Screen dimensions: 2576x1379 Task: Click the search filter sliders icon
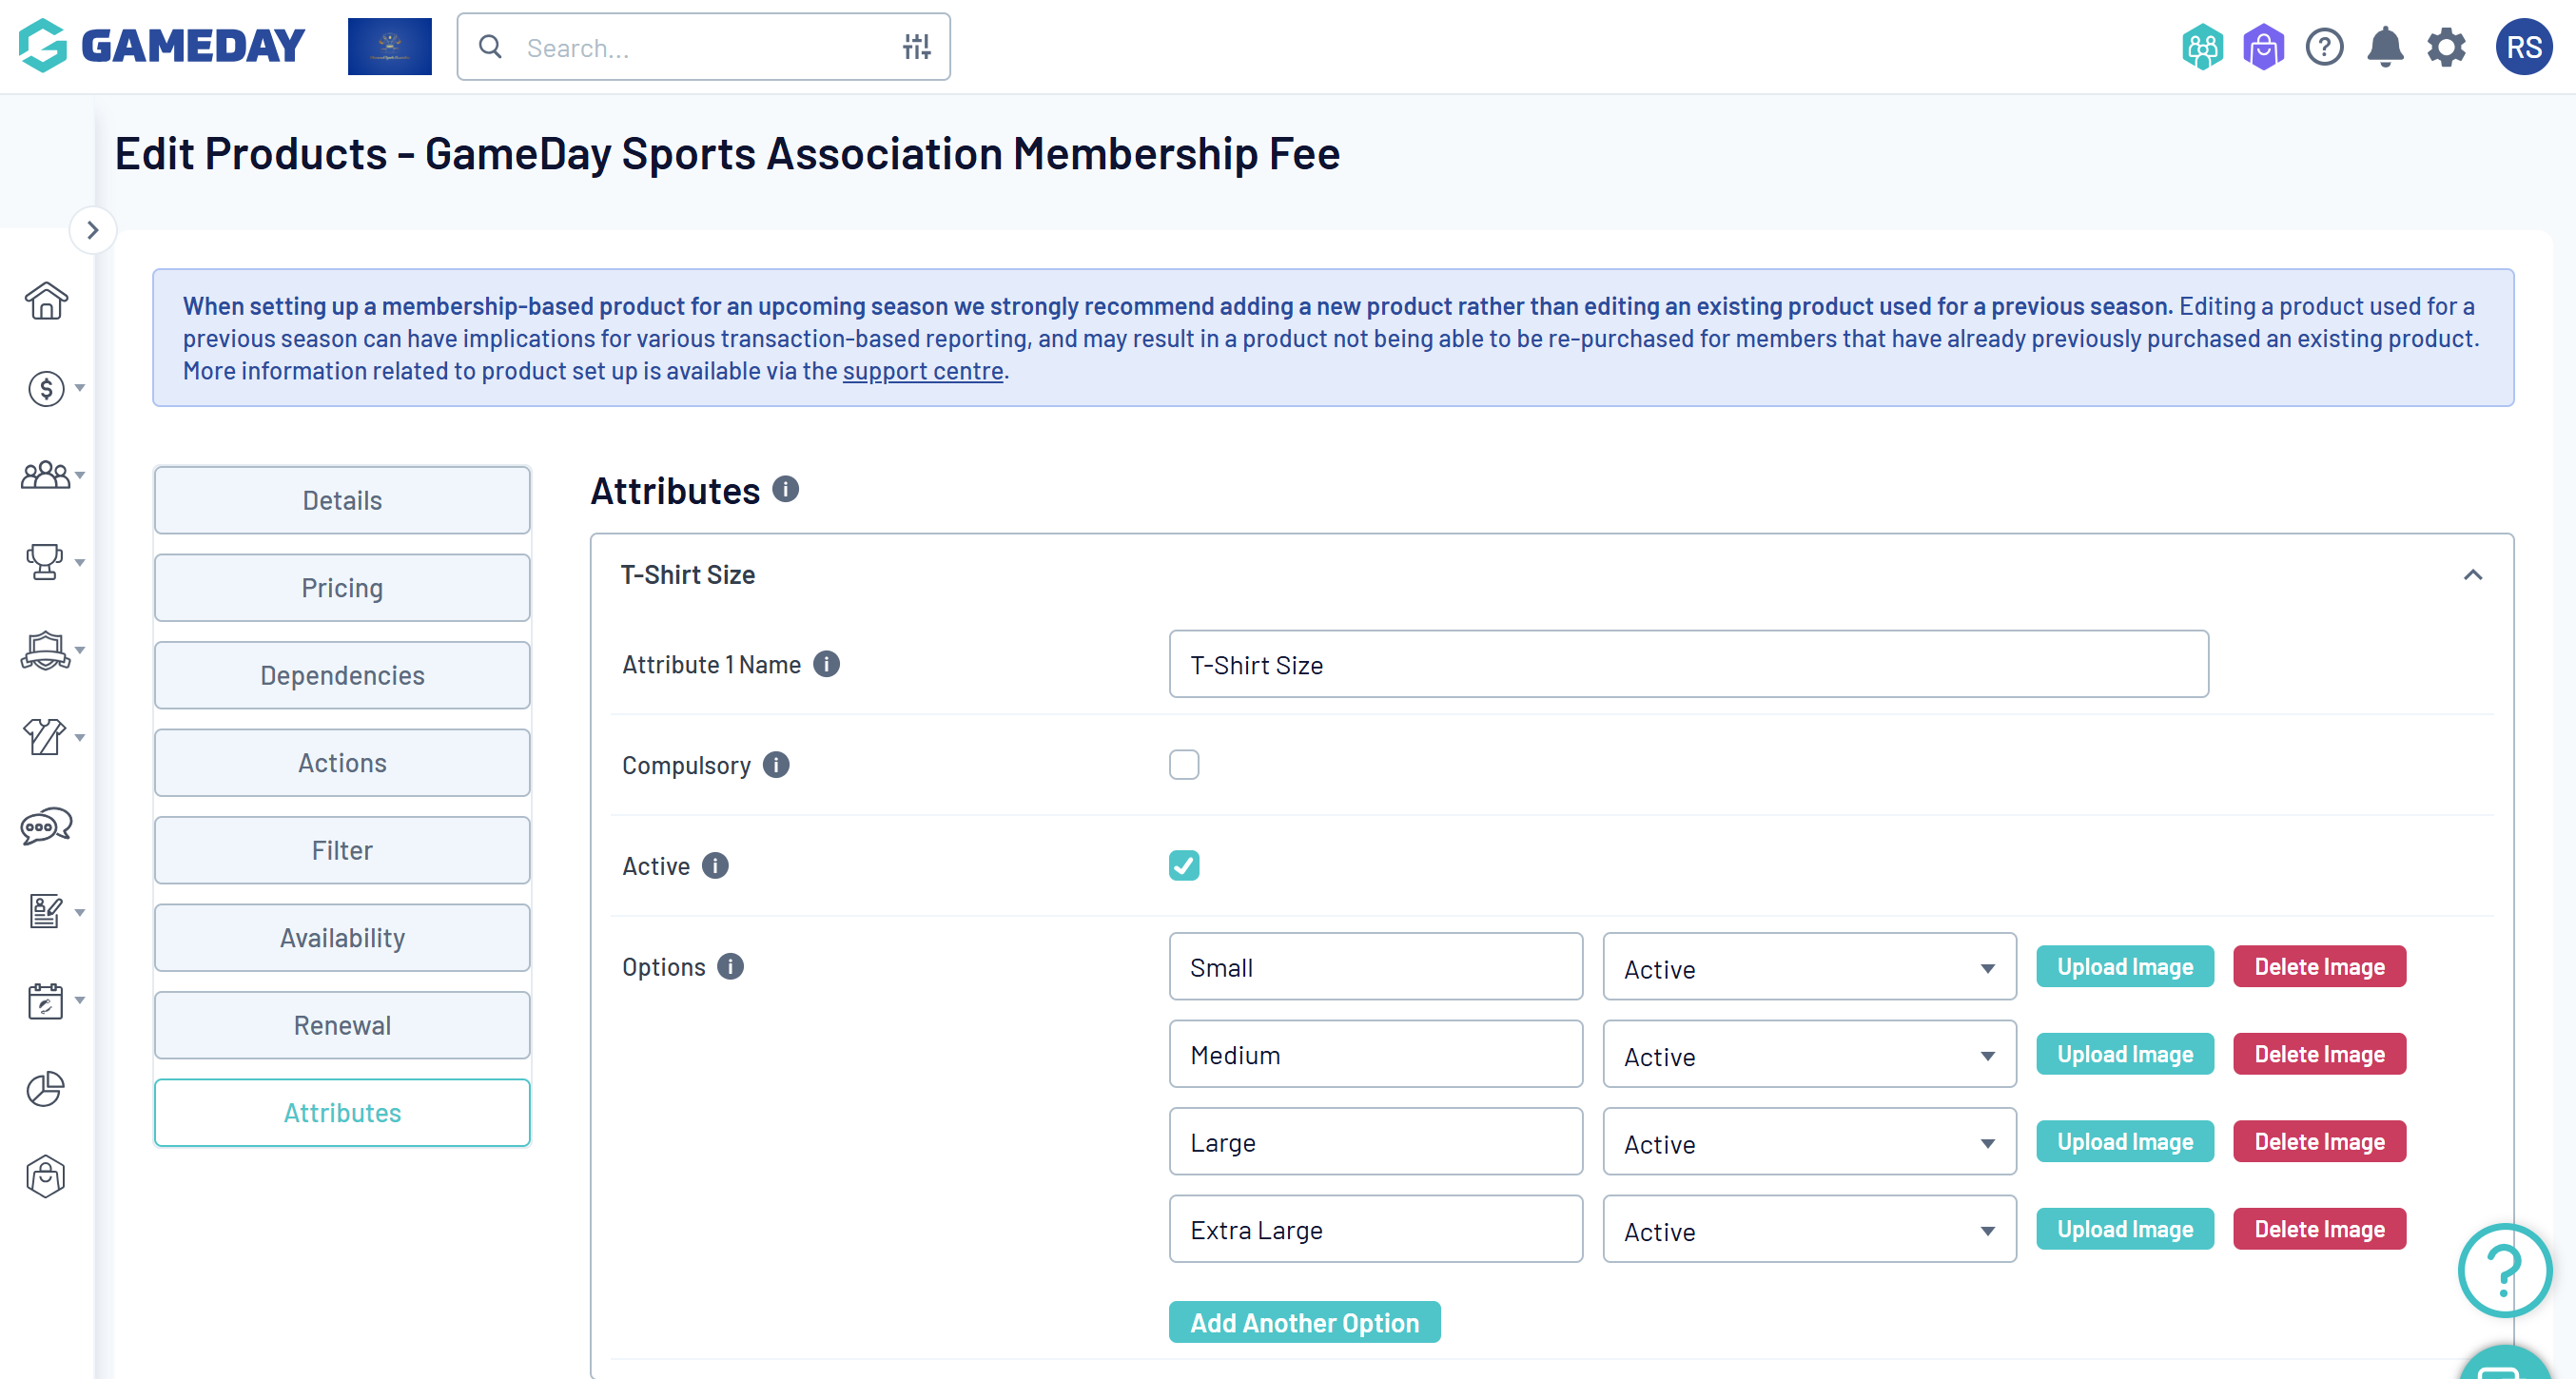[x=916, y=47]
